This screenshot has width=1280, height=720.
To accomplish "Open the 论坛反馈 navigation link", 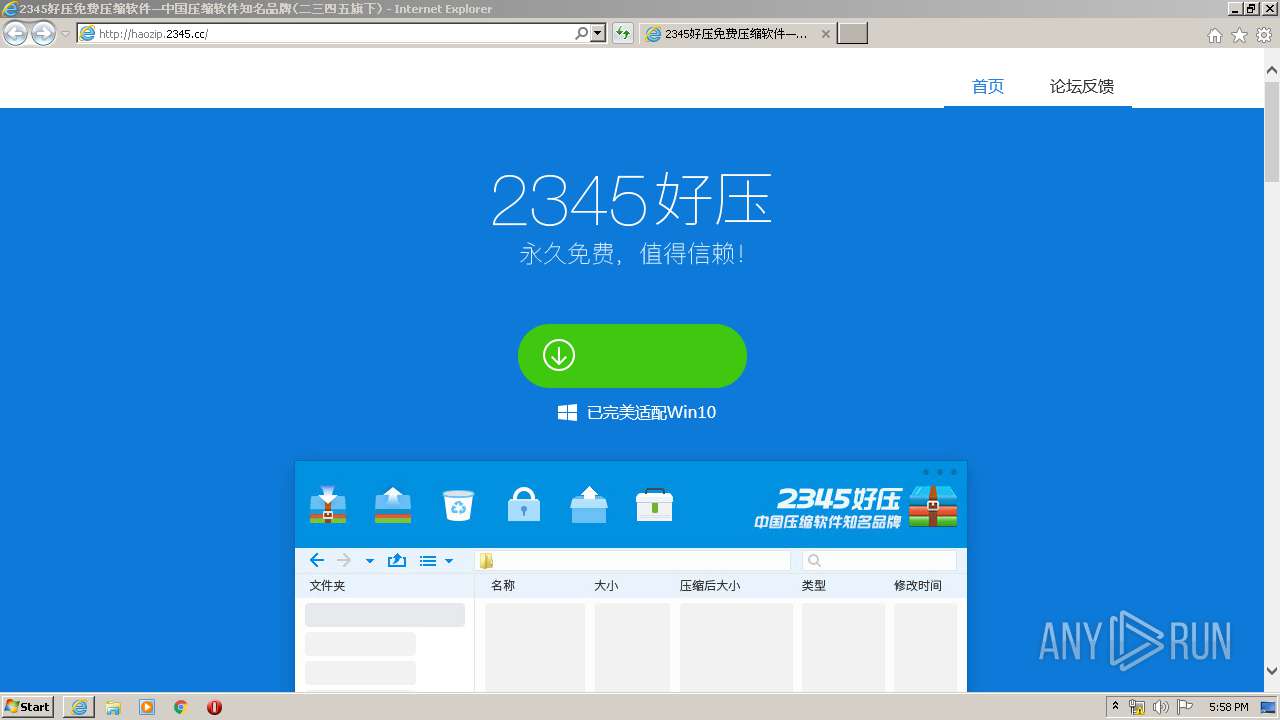I will (x=1082, y=87).
